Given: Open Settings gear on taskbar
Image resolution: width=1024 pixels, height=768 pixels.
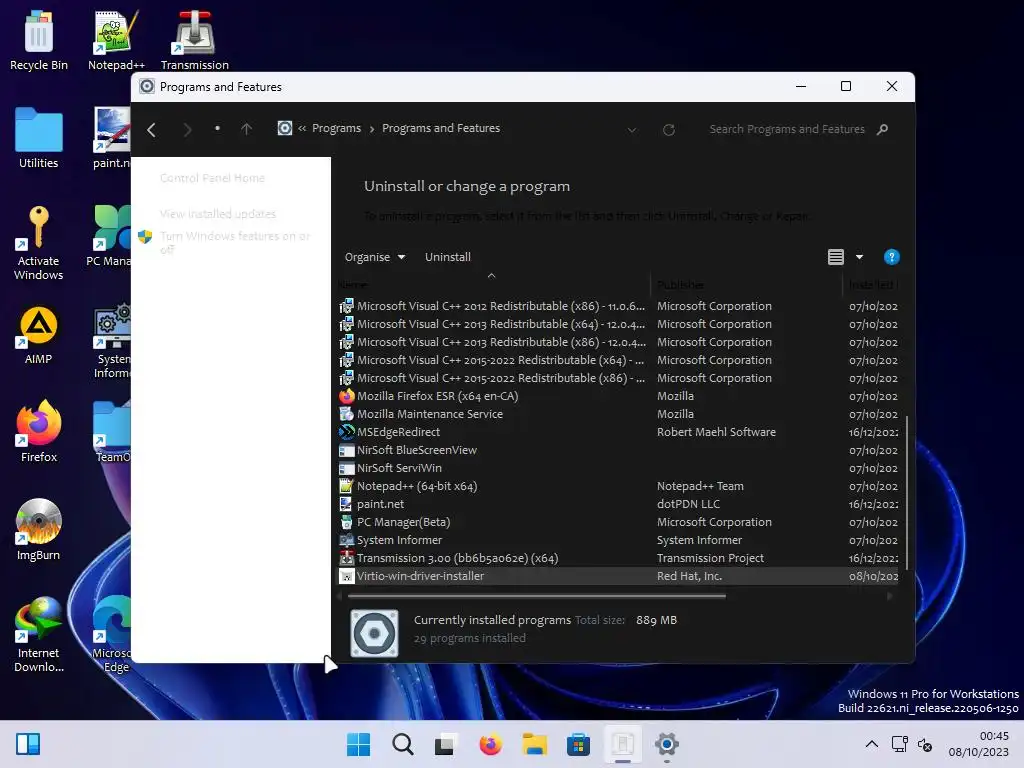Looking at the screenshot, I should (x=666, y=744).
